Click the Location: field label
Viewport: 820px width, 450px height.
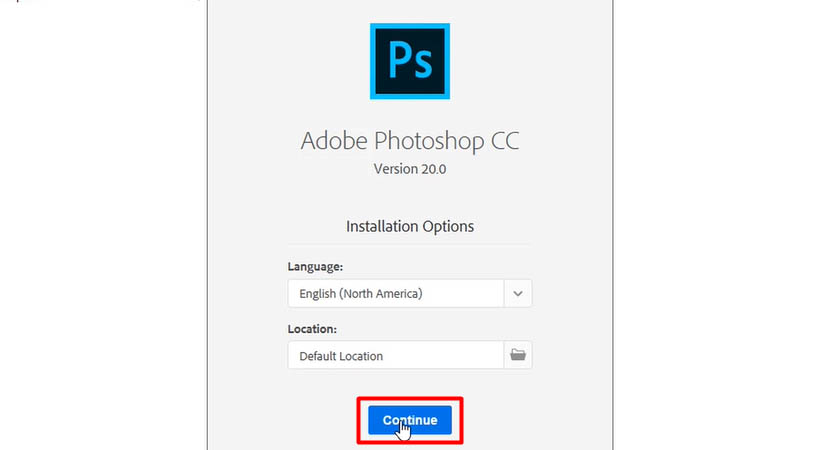click(x=312, y=328)
